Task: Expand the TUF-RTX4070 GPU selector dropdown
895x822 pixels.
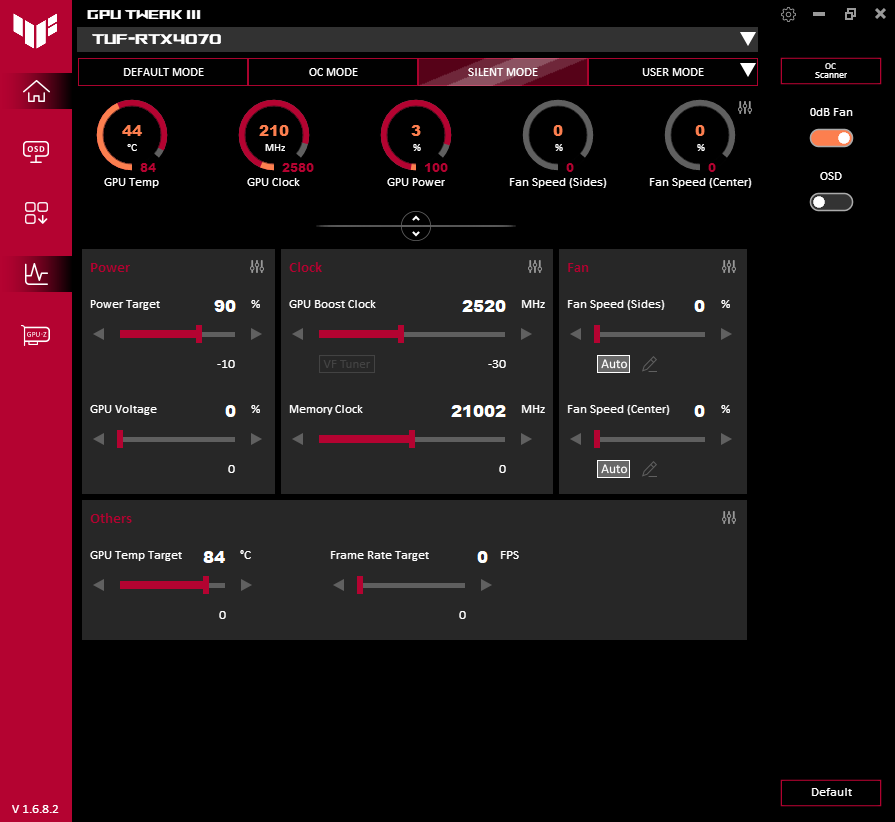Action: click(747, 39)
